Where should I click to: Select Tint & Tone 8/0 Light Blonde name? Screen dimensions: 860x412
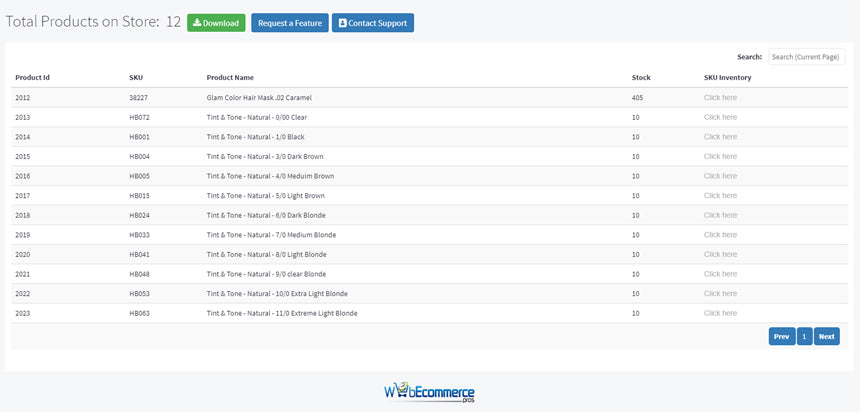click(x=267, y=255)
